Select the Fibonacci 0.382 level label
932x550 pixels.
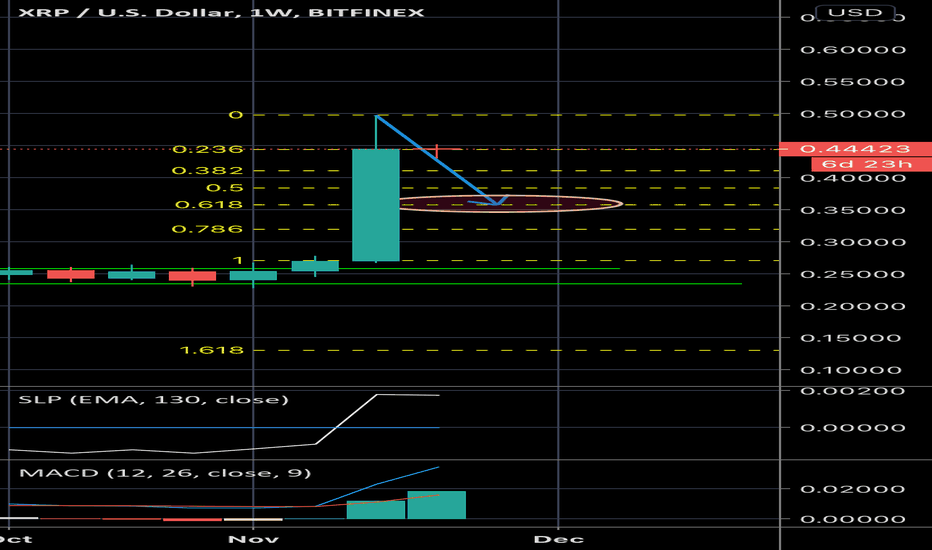tap(207, 171)
